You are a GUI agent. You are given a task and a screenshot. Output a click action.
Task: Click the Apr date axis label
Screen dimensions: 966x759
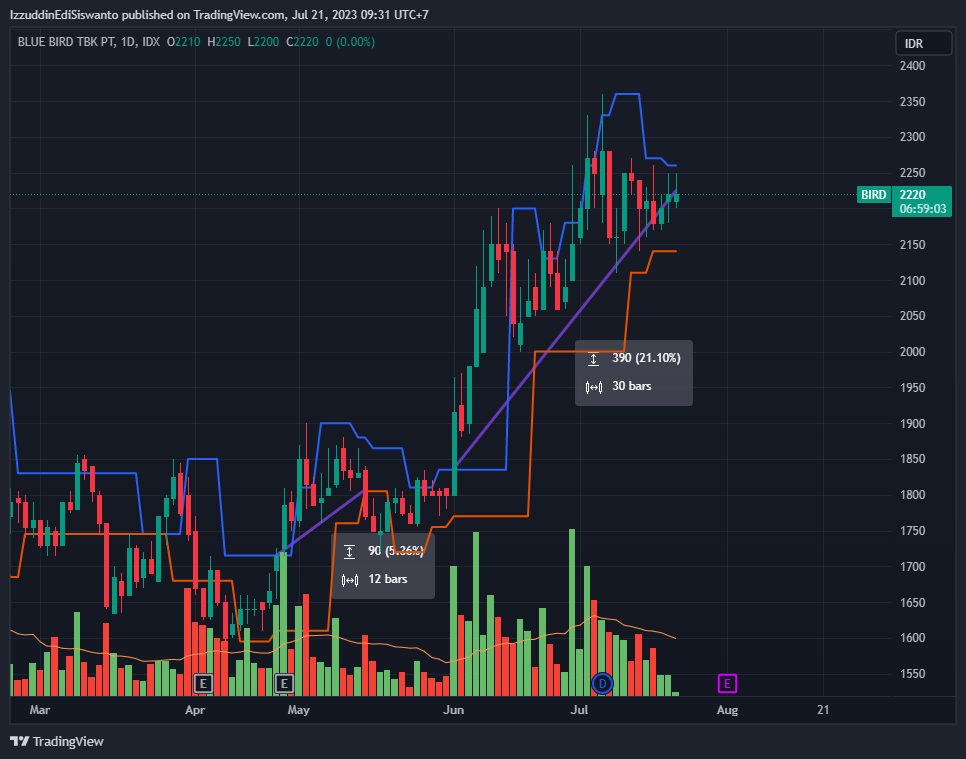coord(195,710)
